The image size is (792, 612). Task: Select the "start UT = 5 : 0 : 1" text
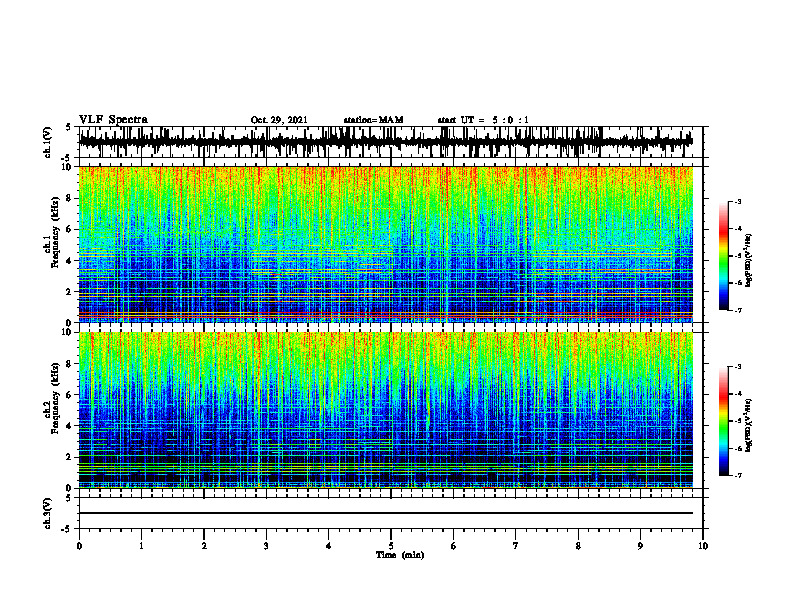tap(483, 120)
